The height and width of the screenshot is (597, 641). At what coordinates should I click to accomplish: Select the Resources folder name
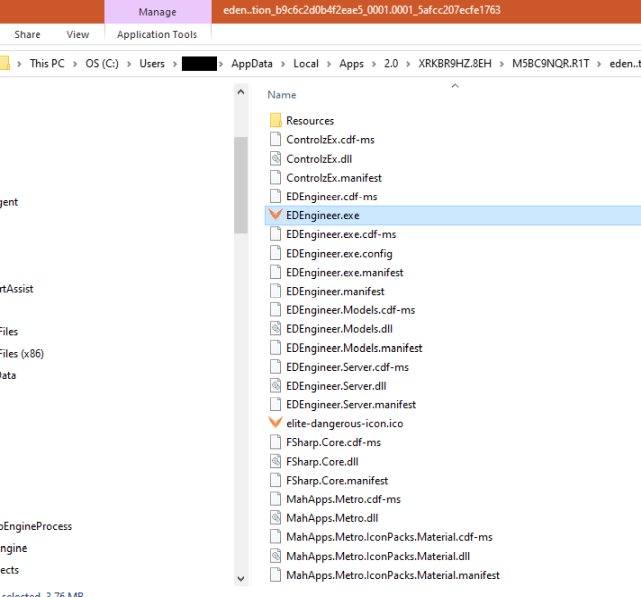point(310,121)
